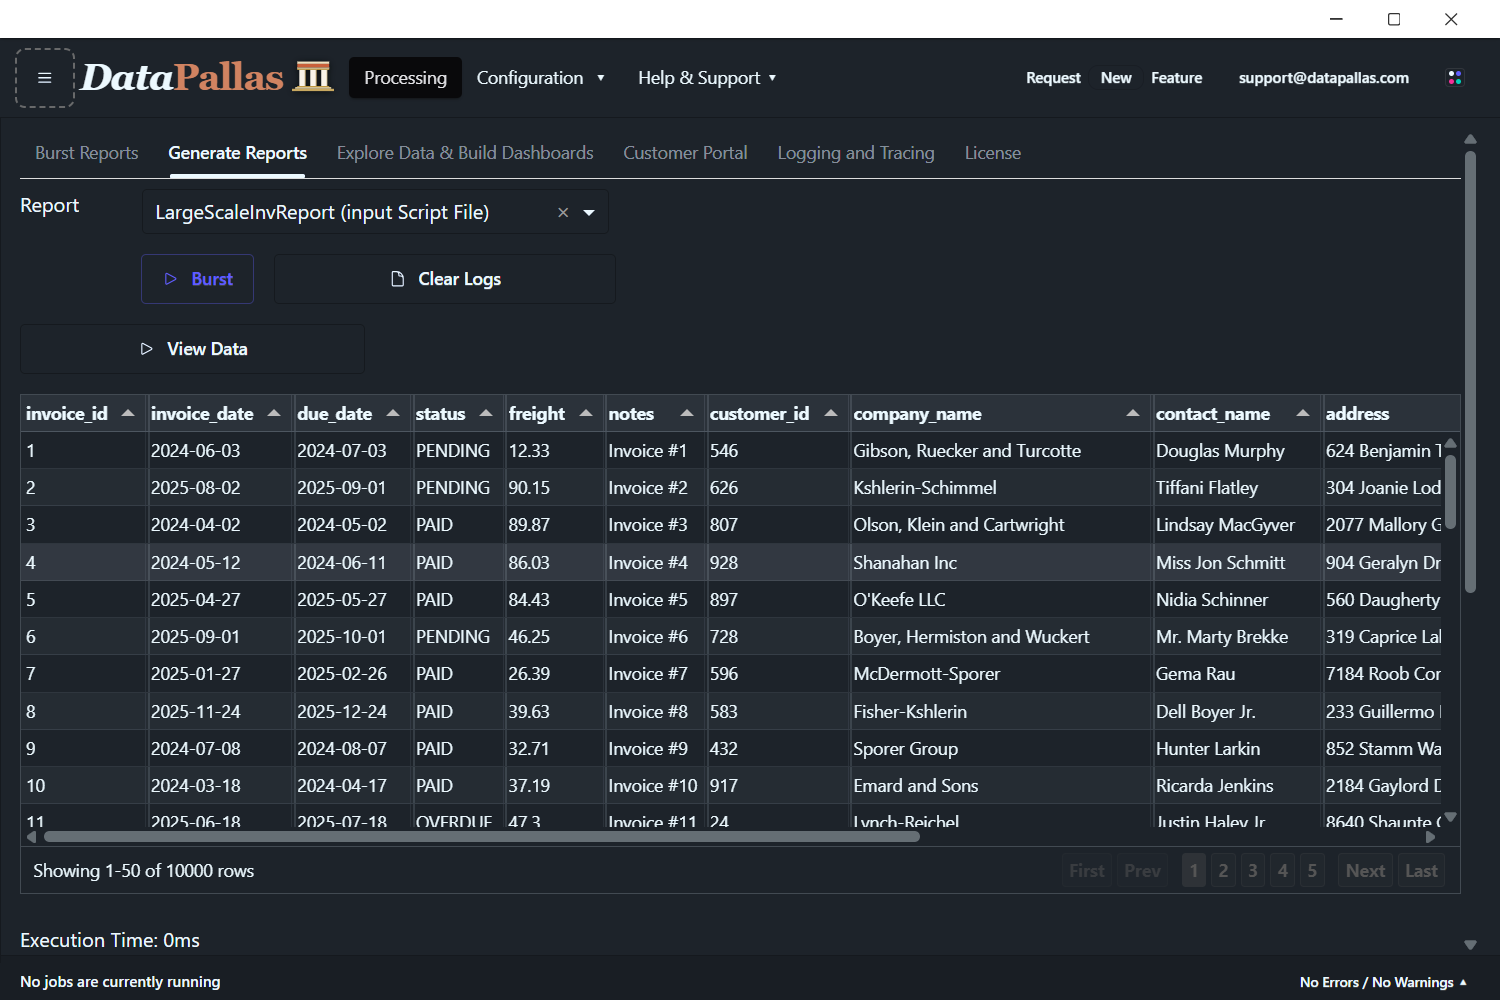Click 'No jobs are currently running' status

coord(120,982)
